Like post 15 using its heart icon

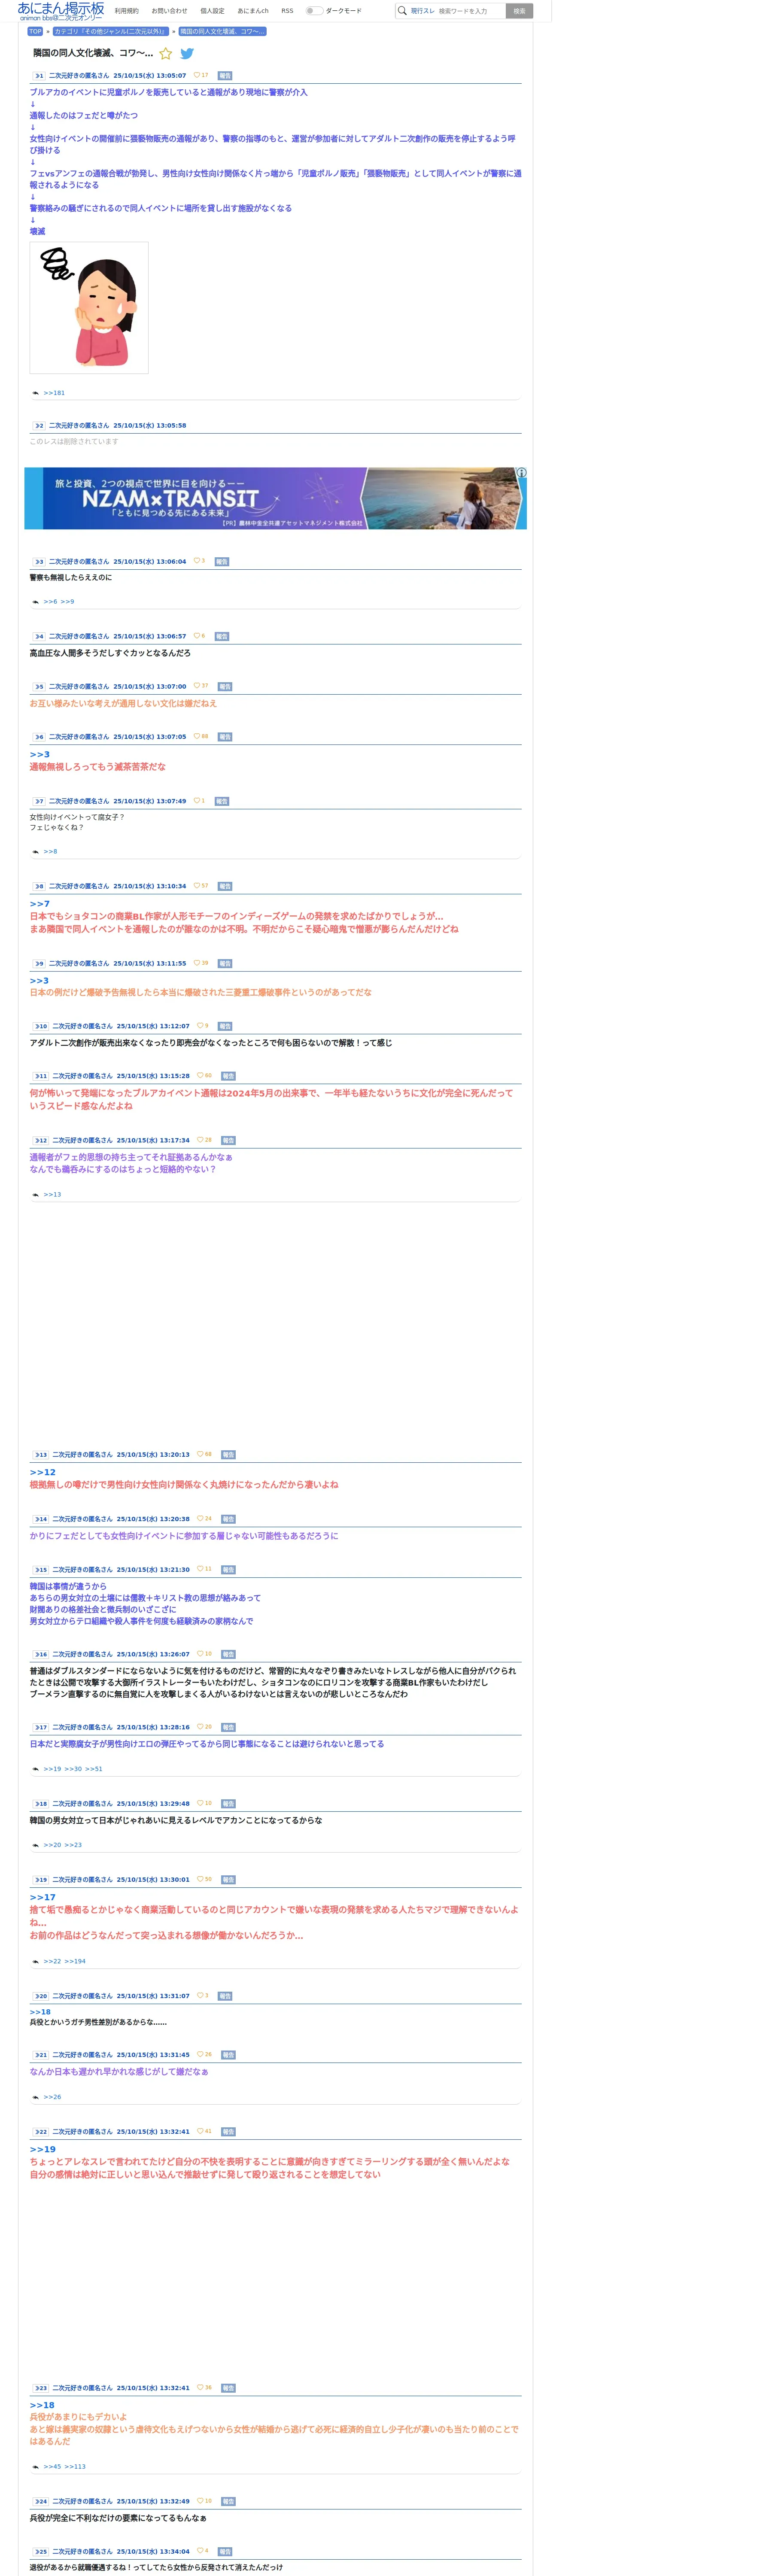(200, 1569)
